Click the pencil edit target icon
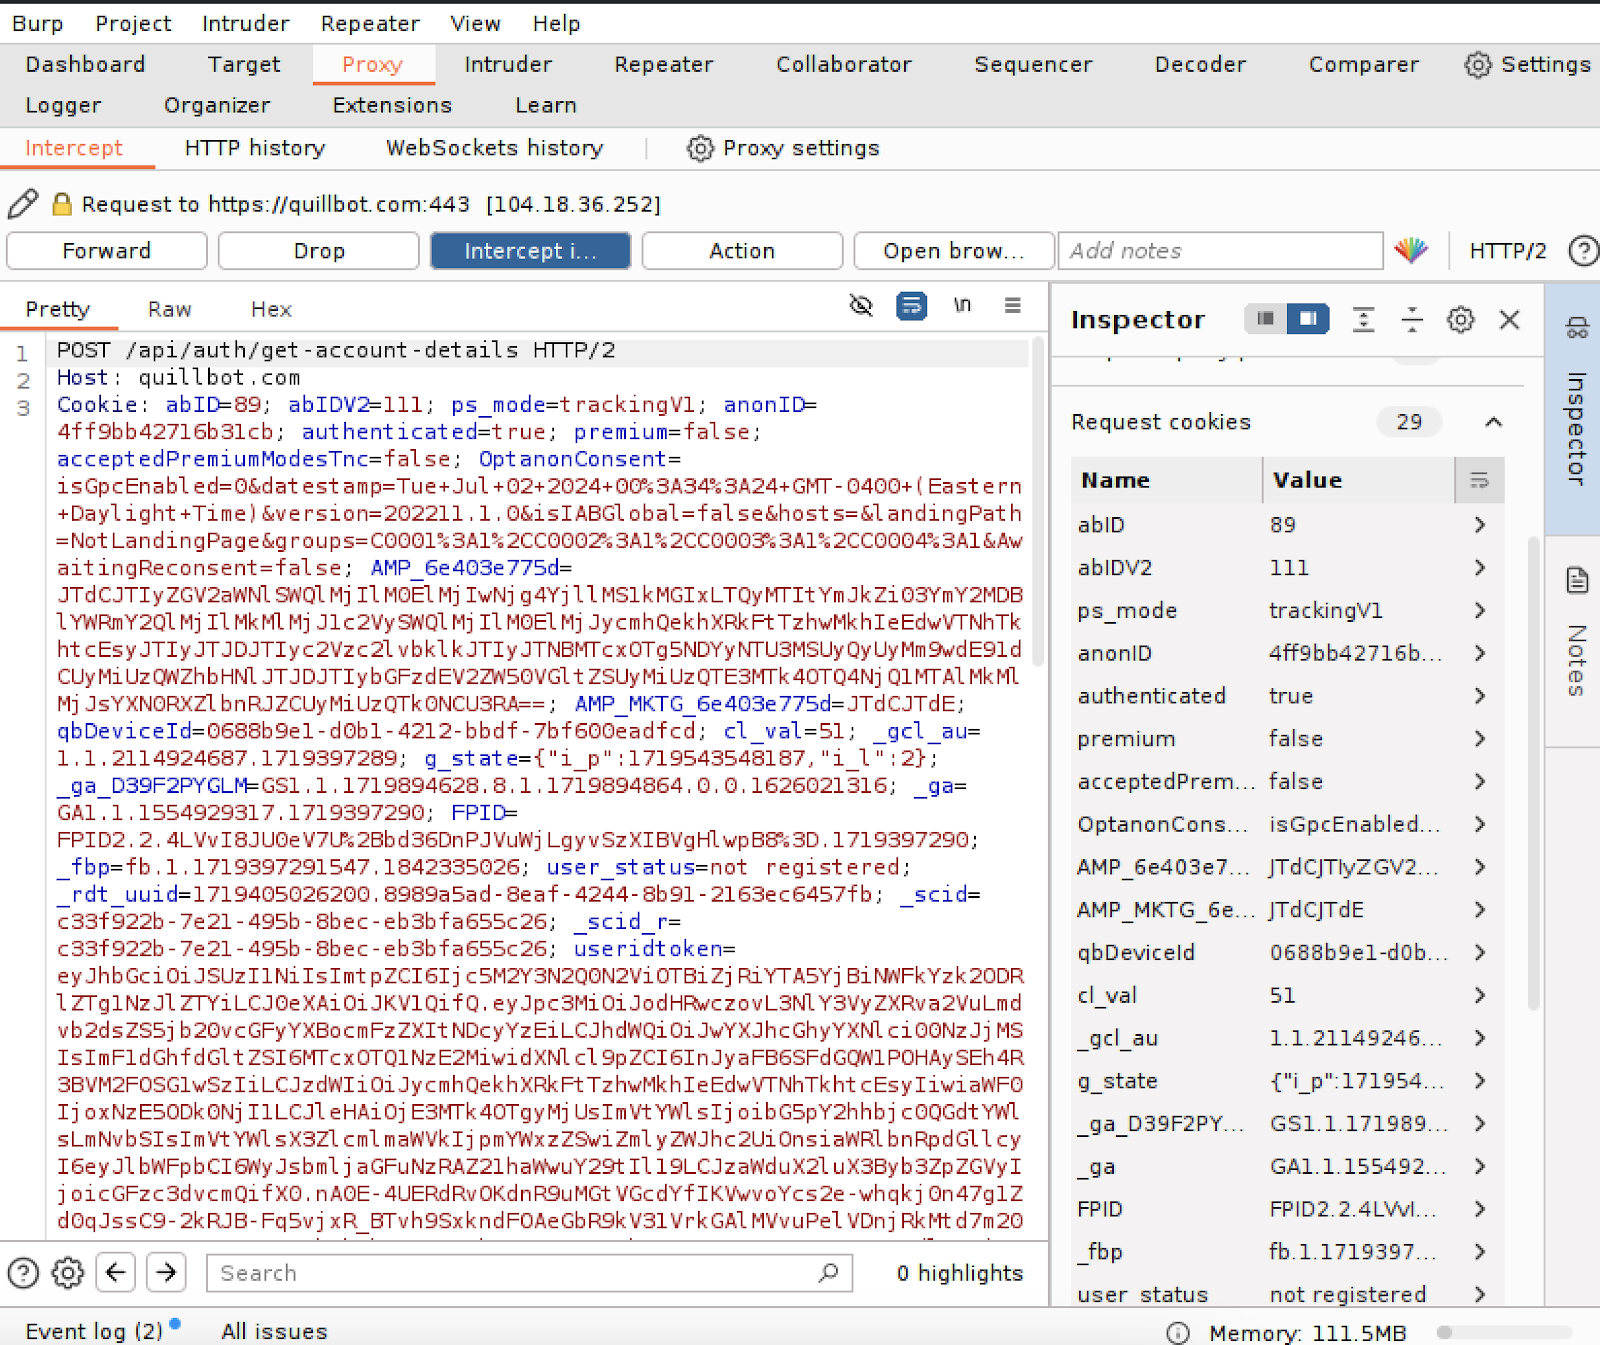The image size is (1600, 1345). 23,204
